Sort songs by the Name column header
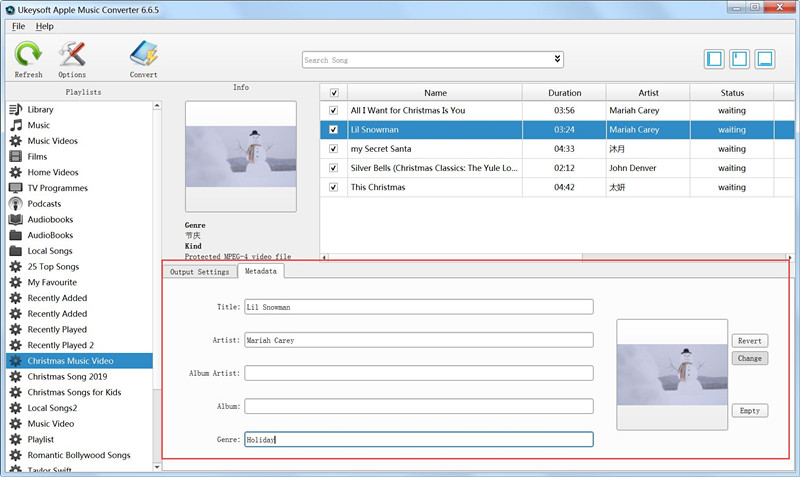 click(x=435, y=93)
